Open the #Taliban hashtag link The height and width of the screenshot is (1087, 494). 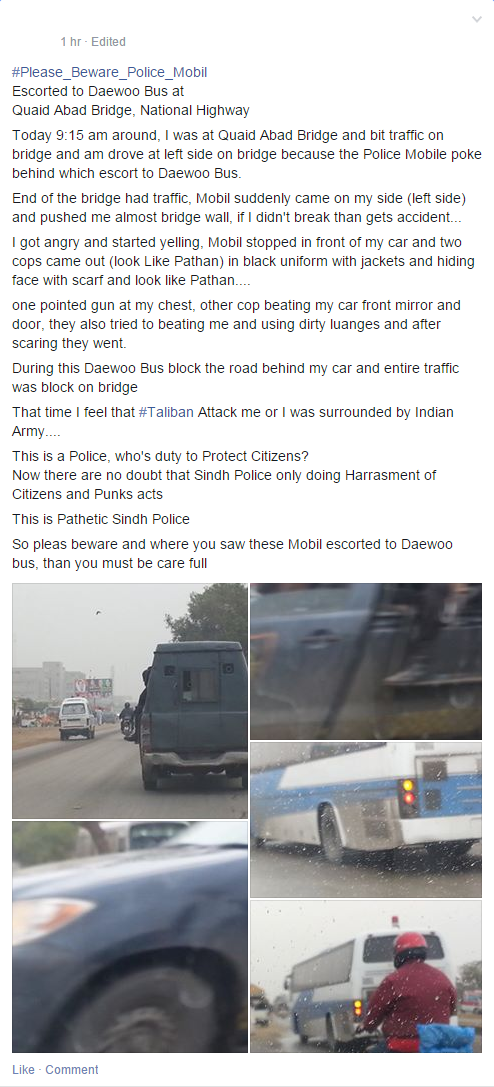click(x=166, y=412)
